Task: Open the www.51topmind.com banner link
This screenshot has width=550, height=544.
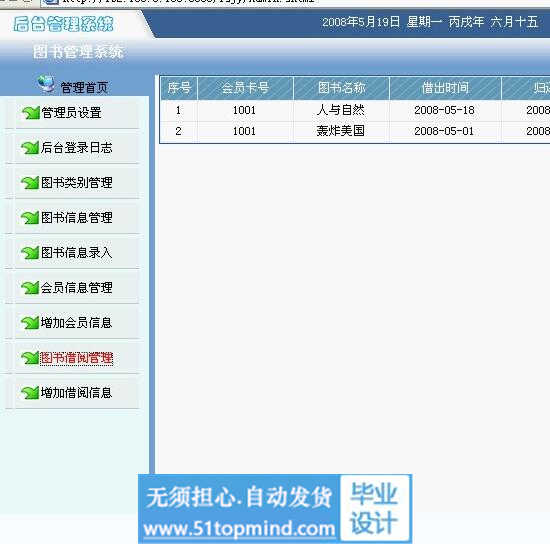Action: pos(239,528)
